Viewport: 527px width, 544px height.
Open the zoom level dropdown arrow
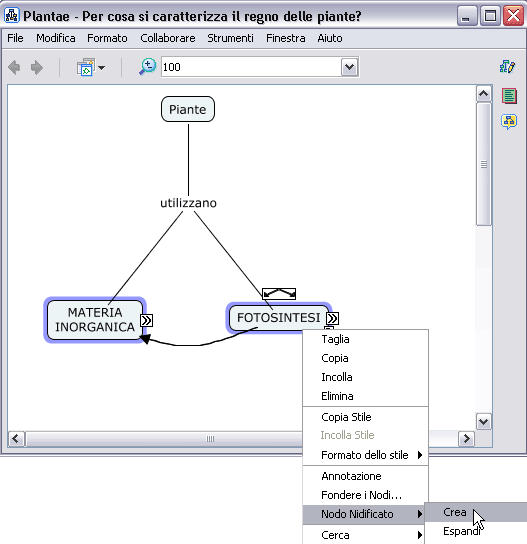coord(349,67)
